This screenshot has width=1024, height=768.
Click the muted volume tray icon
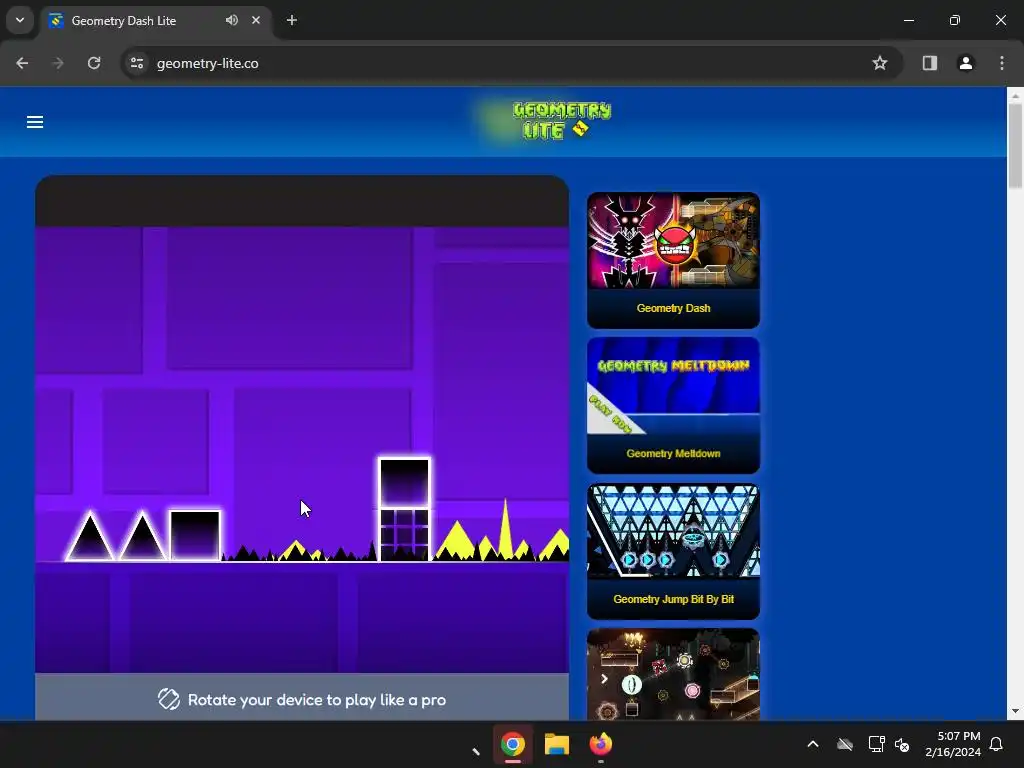(x=903, y=744)
